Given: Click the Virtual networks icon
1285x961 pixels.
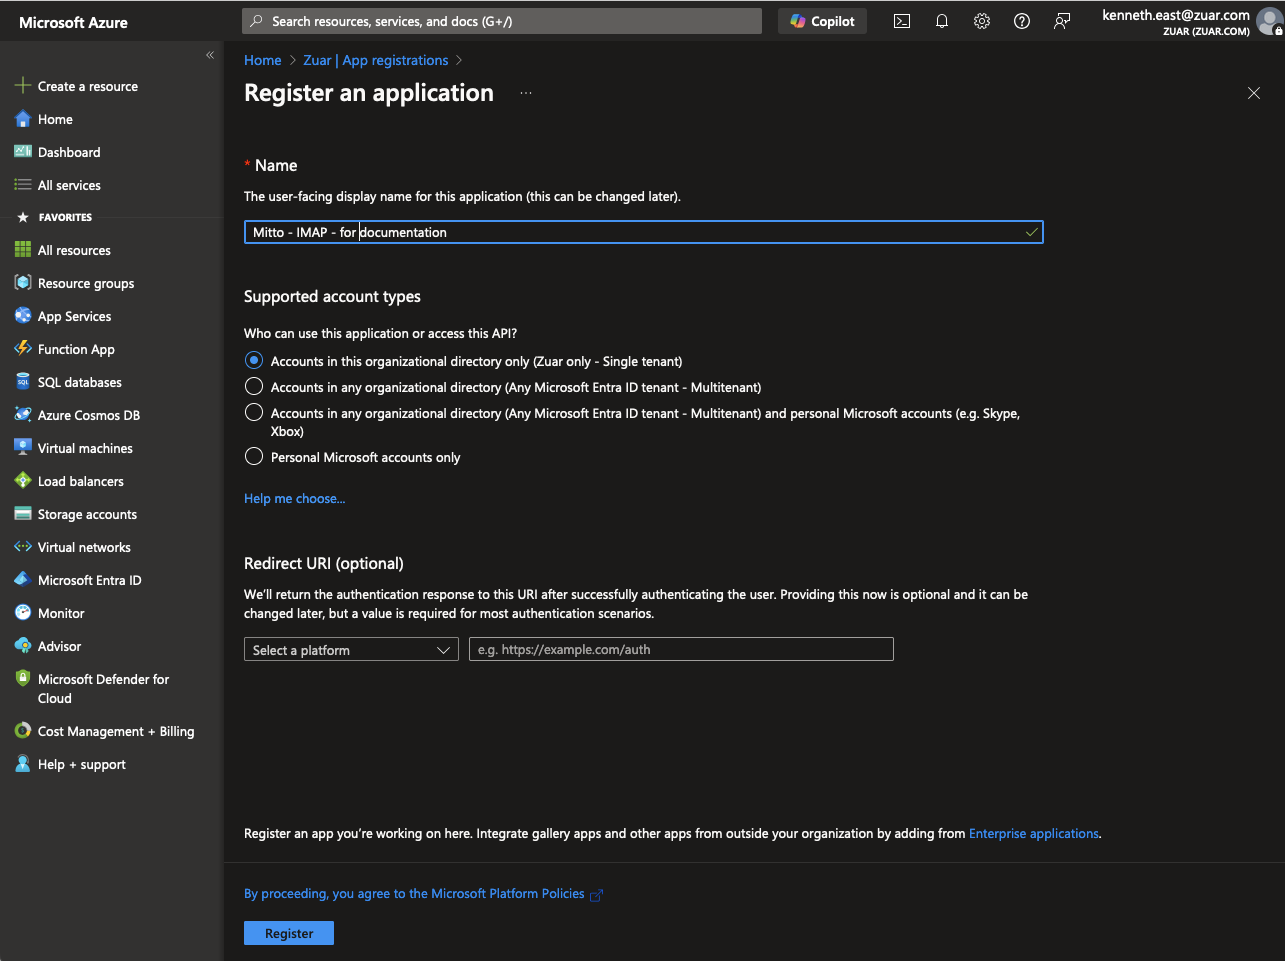Looking at the screenshot, I should pyautogui.click(x=22, y=547).
